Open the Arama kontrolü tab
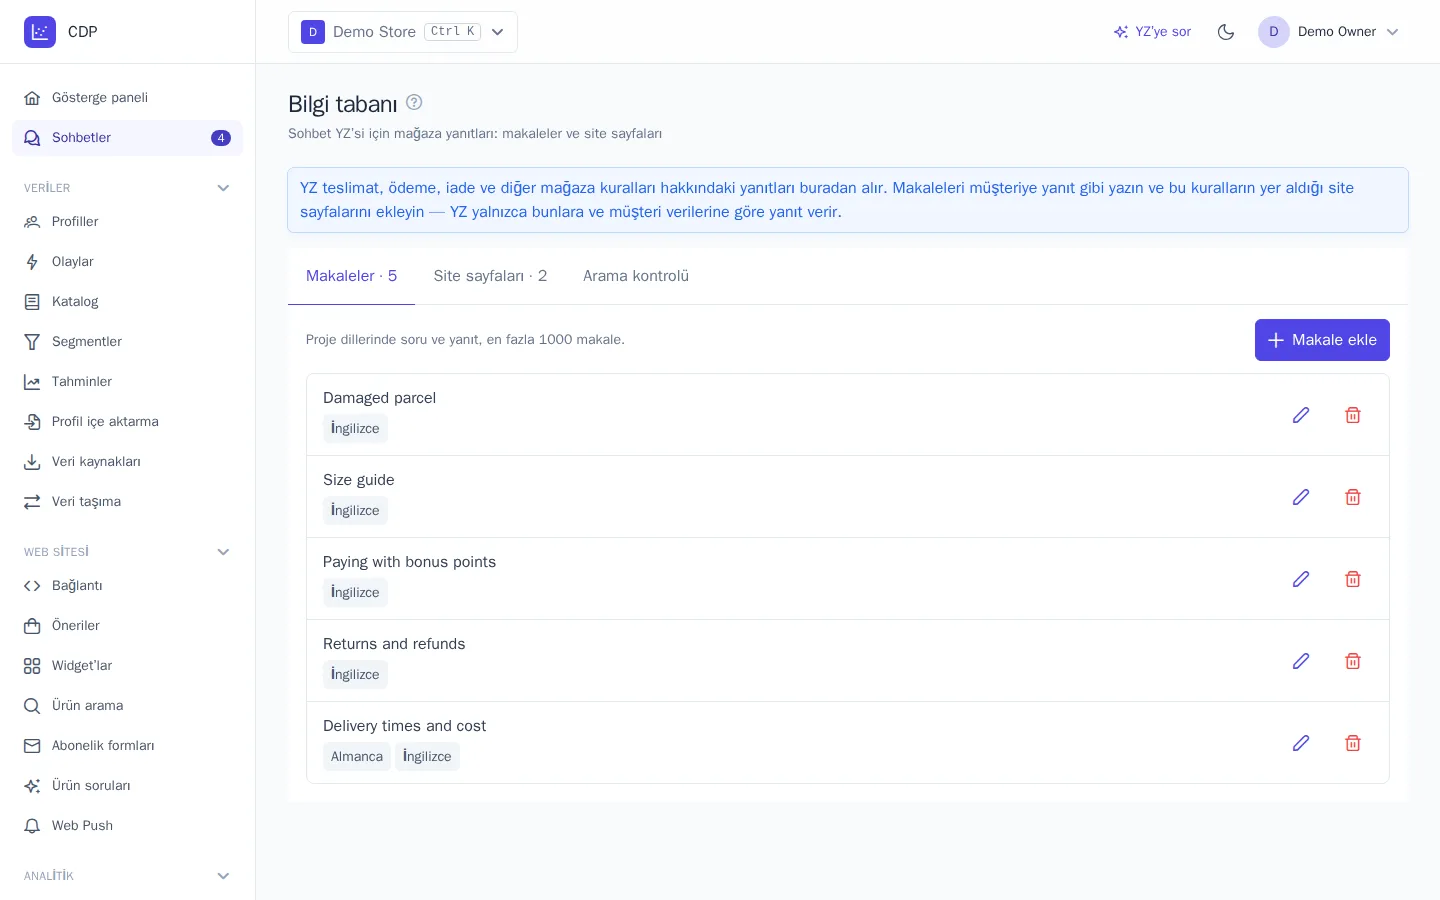Viewport: 1440px width, 900px height. point(636,276)
